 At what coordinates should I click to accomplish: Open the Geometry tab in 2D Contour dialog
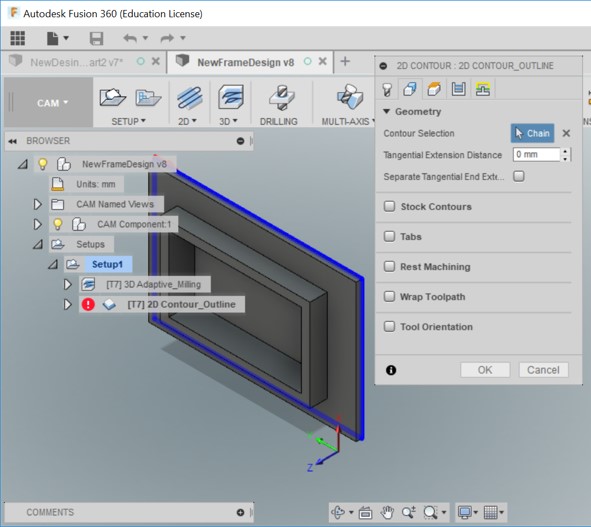(x=410, y=89)
